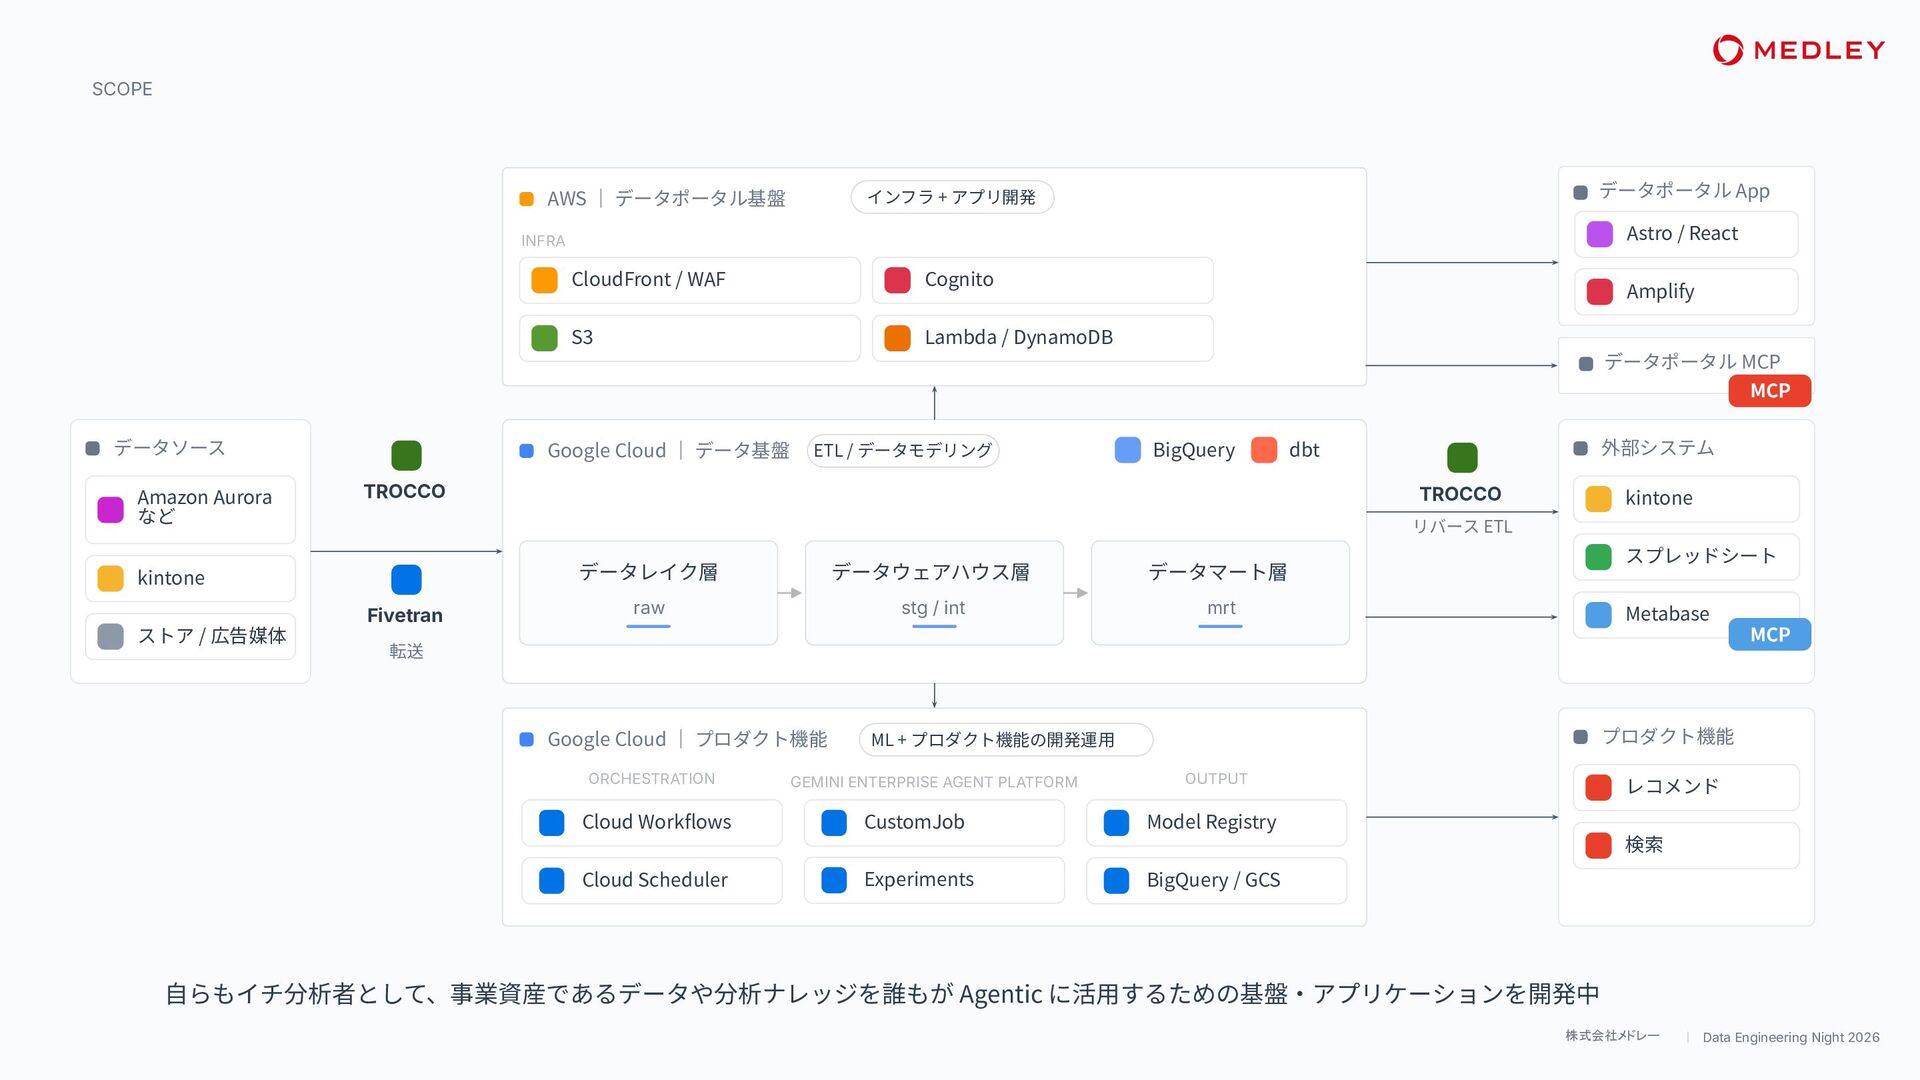Select the インフラ + アプリ開発 pill
Image resolution: width=1920 pixels, height=1080 pixels.
pyautogui.click(x=952, y=197)
